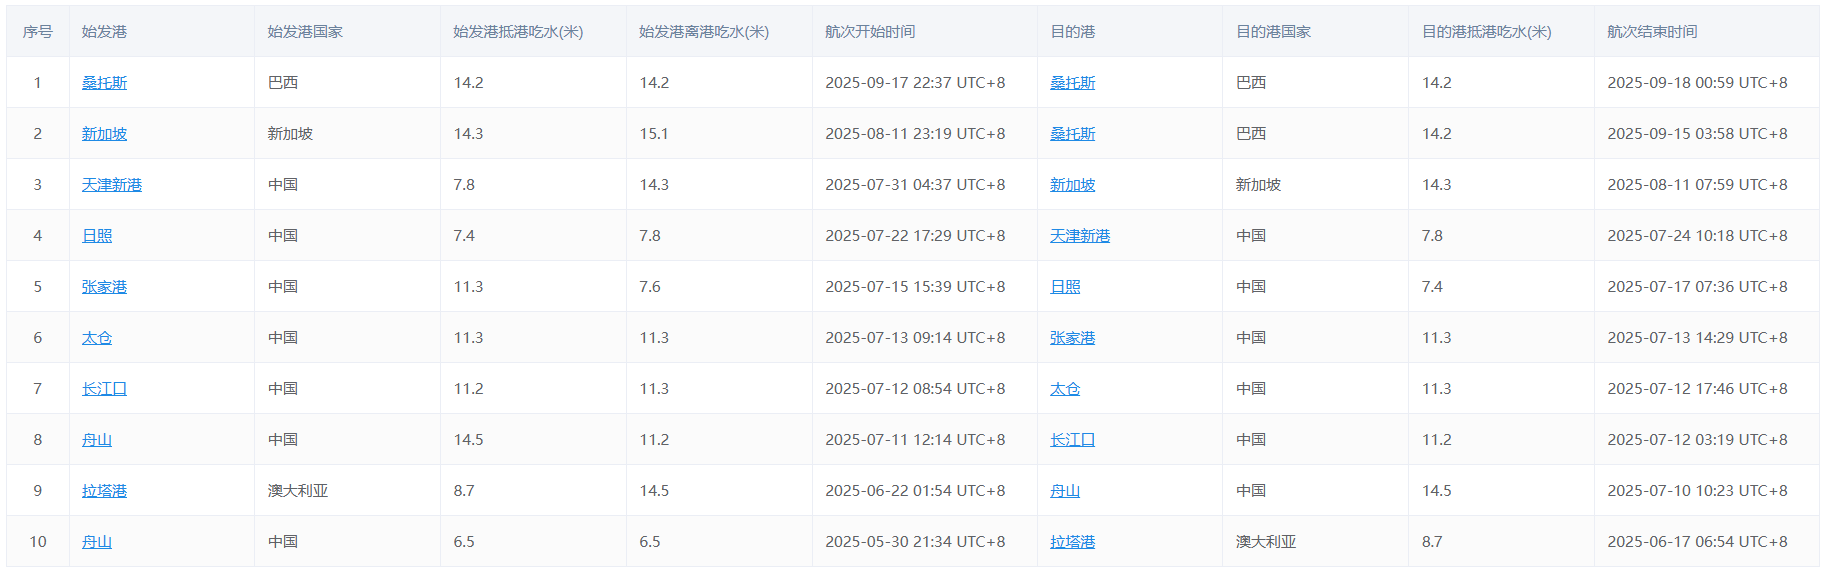This screenshot has height=574, width=1827.
Task: Click 拉塔港 origin port link in row 9
Action: coord(104,491)
